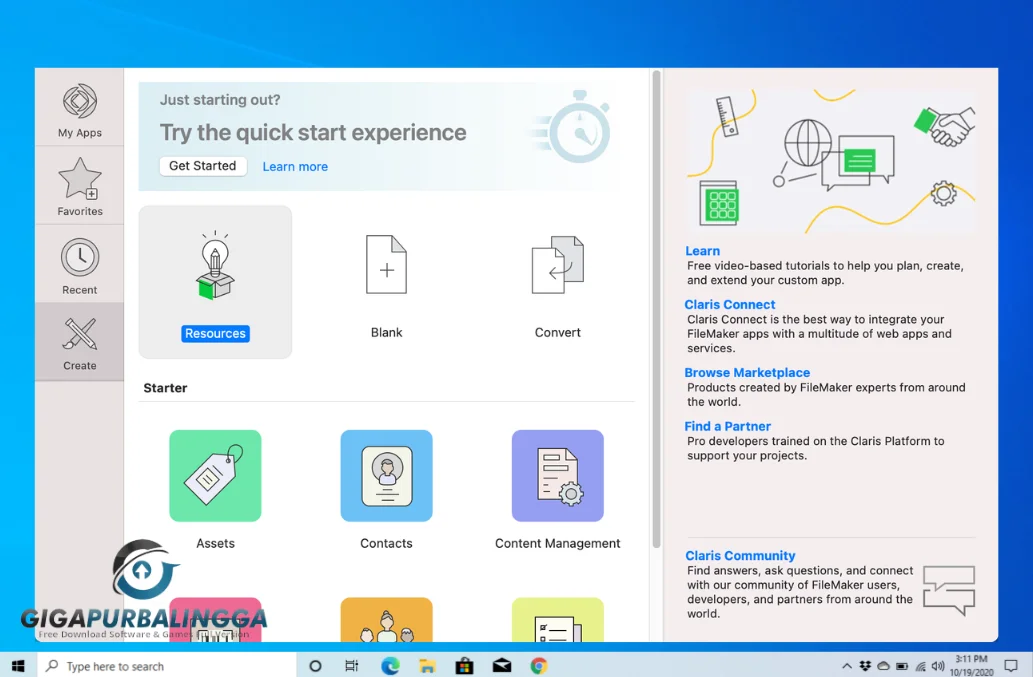The height and width of the screenshot is (677, 1033).
Task: Open the taskbar clock and date
Action: pyautogui.click(x=972, y=666)
